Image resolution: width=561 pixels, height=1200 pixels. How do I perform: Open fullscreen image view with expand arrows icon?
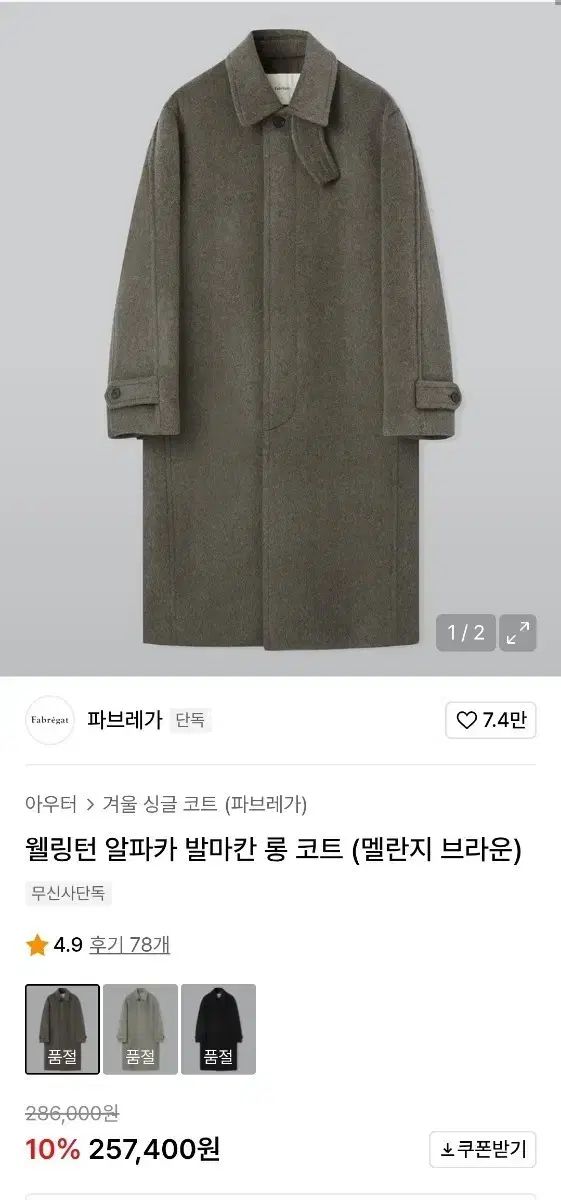[518, 632]
